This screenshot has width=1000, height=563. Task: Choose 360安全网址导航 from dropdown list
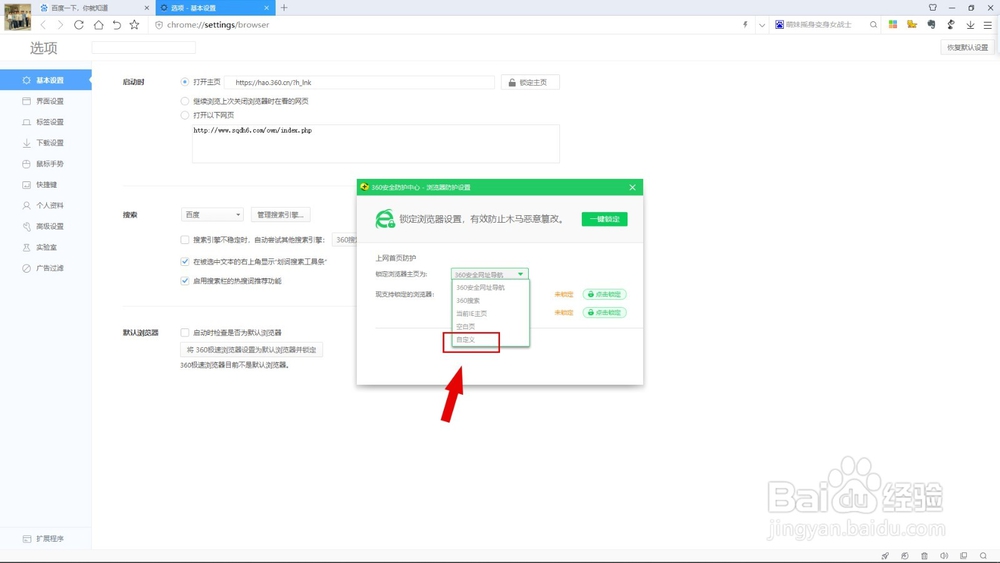490,288
